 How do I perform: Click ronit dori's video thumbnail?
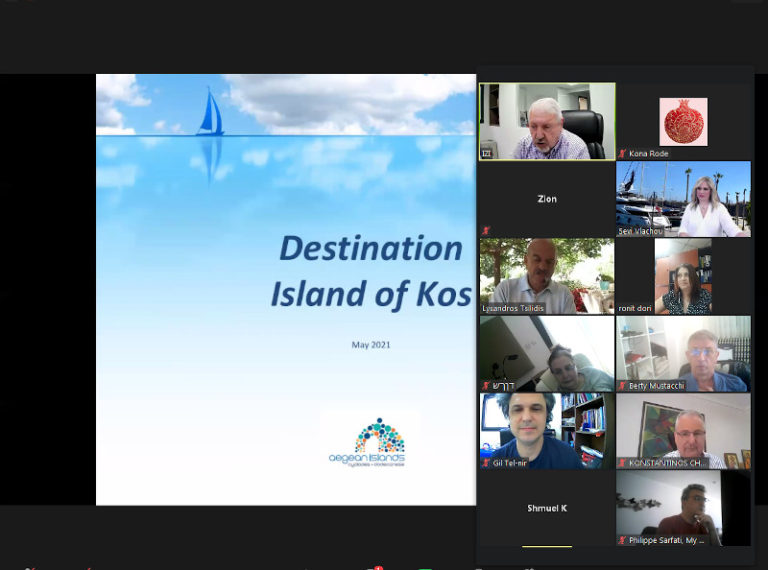[683, 275]
